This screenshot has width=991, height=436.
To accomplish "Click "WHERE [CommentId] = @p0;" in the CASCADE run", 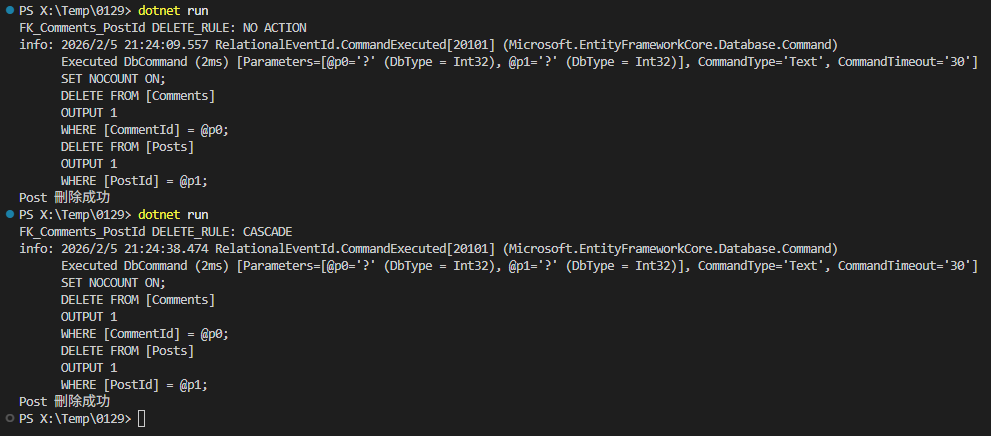I will pyautogui.click(x=144, y=333).
